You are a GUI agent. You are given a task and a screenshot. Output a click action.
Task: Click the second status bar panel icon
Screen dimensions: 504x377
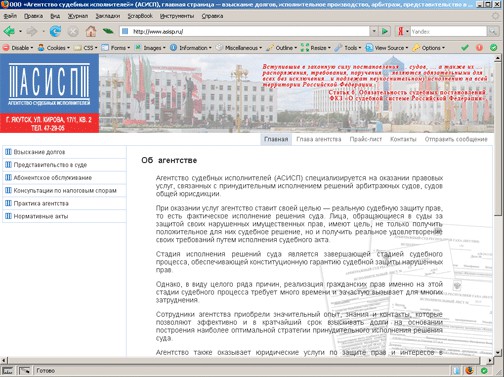[x=24, y=370]
